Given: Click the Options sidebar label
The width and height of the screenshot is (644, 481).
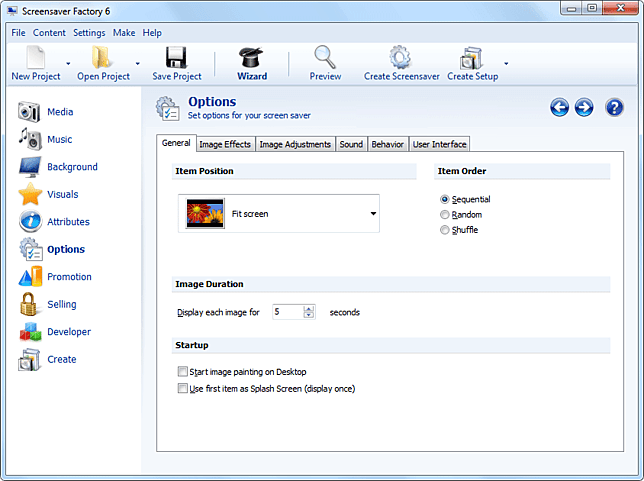Looking at the screenshot, I should 66,249.
